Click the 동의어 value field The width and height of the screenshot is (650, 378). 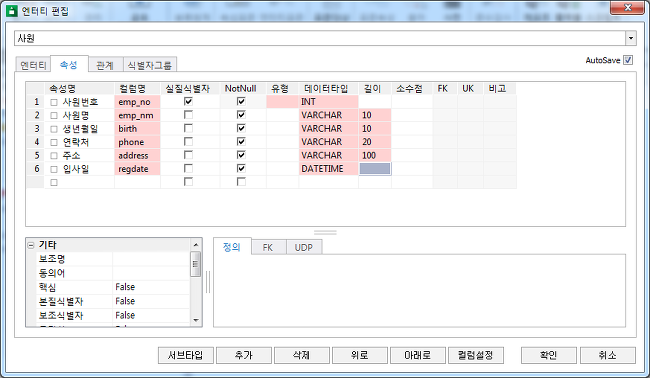(151, 273)
